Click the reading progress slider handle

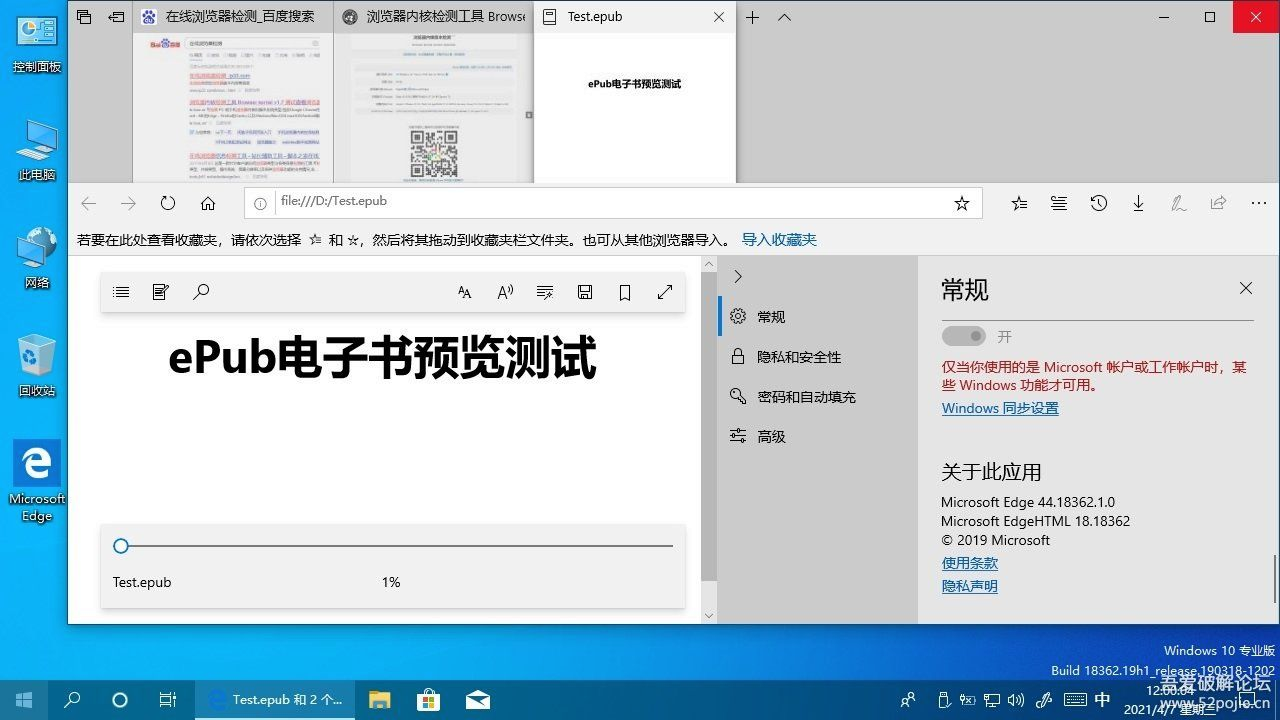tap(121, 546)
